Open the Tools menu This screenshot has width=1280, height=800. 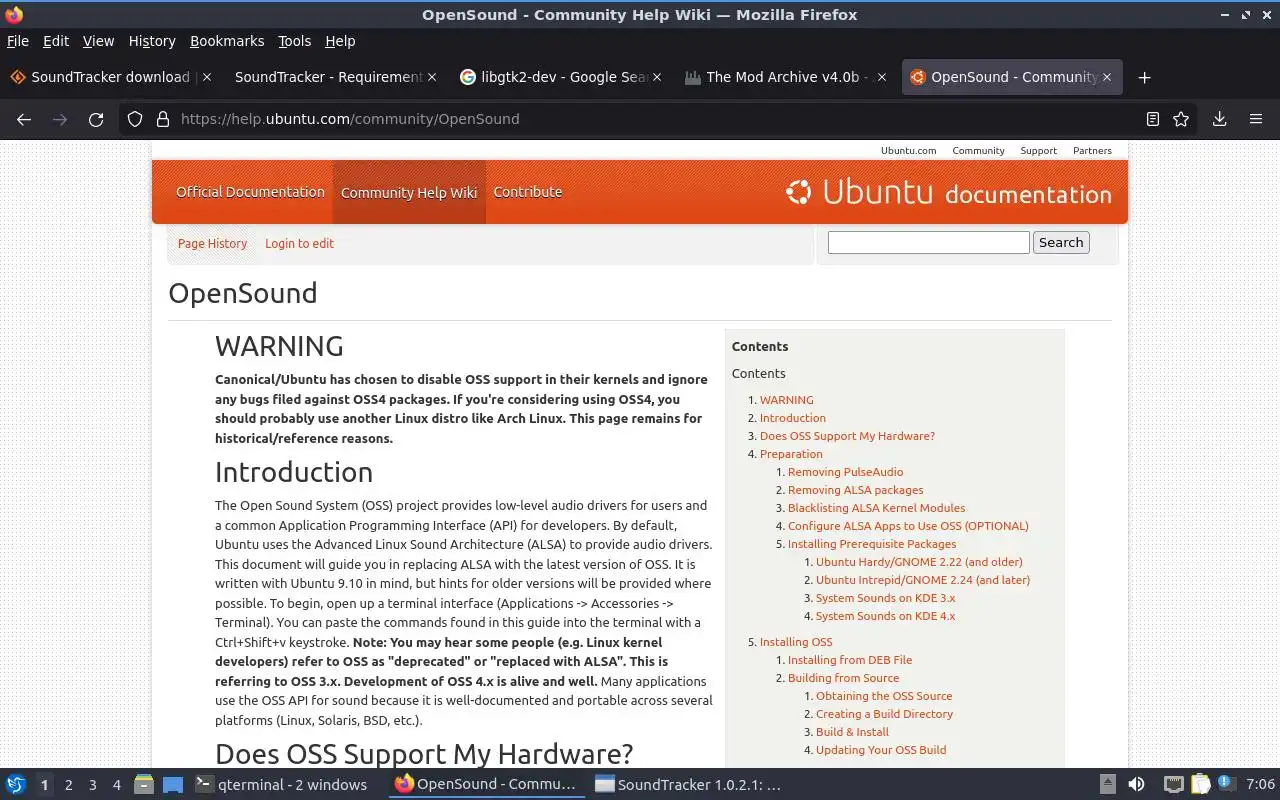pyautogui.click(x=295, y=41)
